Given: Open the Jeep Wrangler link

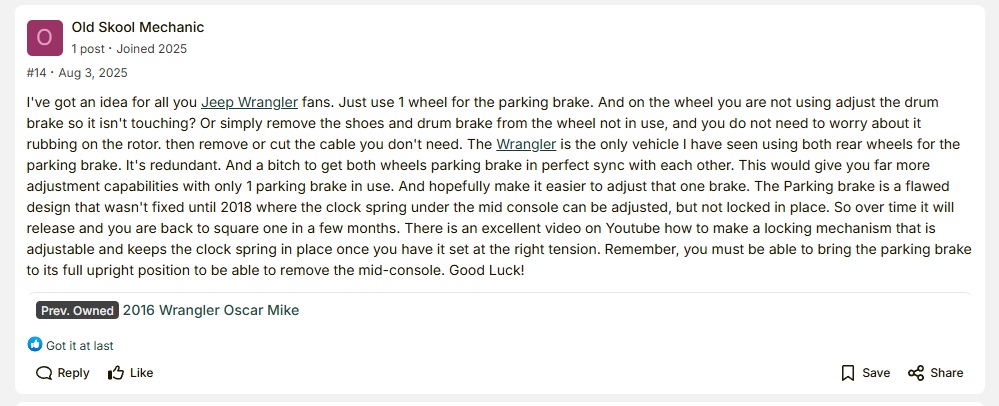Looking at the screenshot, I should [249, 102].
